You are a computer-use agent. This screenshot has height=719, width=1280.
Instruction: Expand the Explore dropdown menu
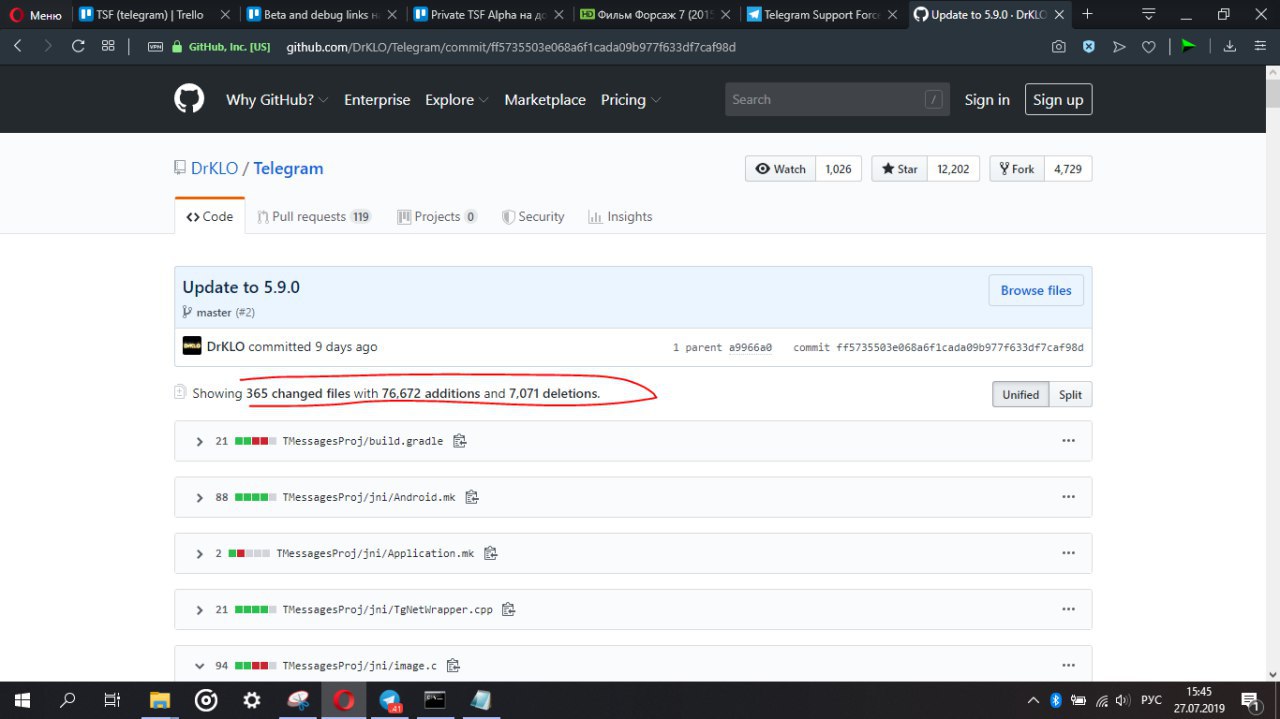(457, 100)
